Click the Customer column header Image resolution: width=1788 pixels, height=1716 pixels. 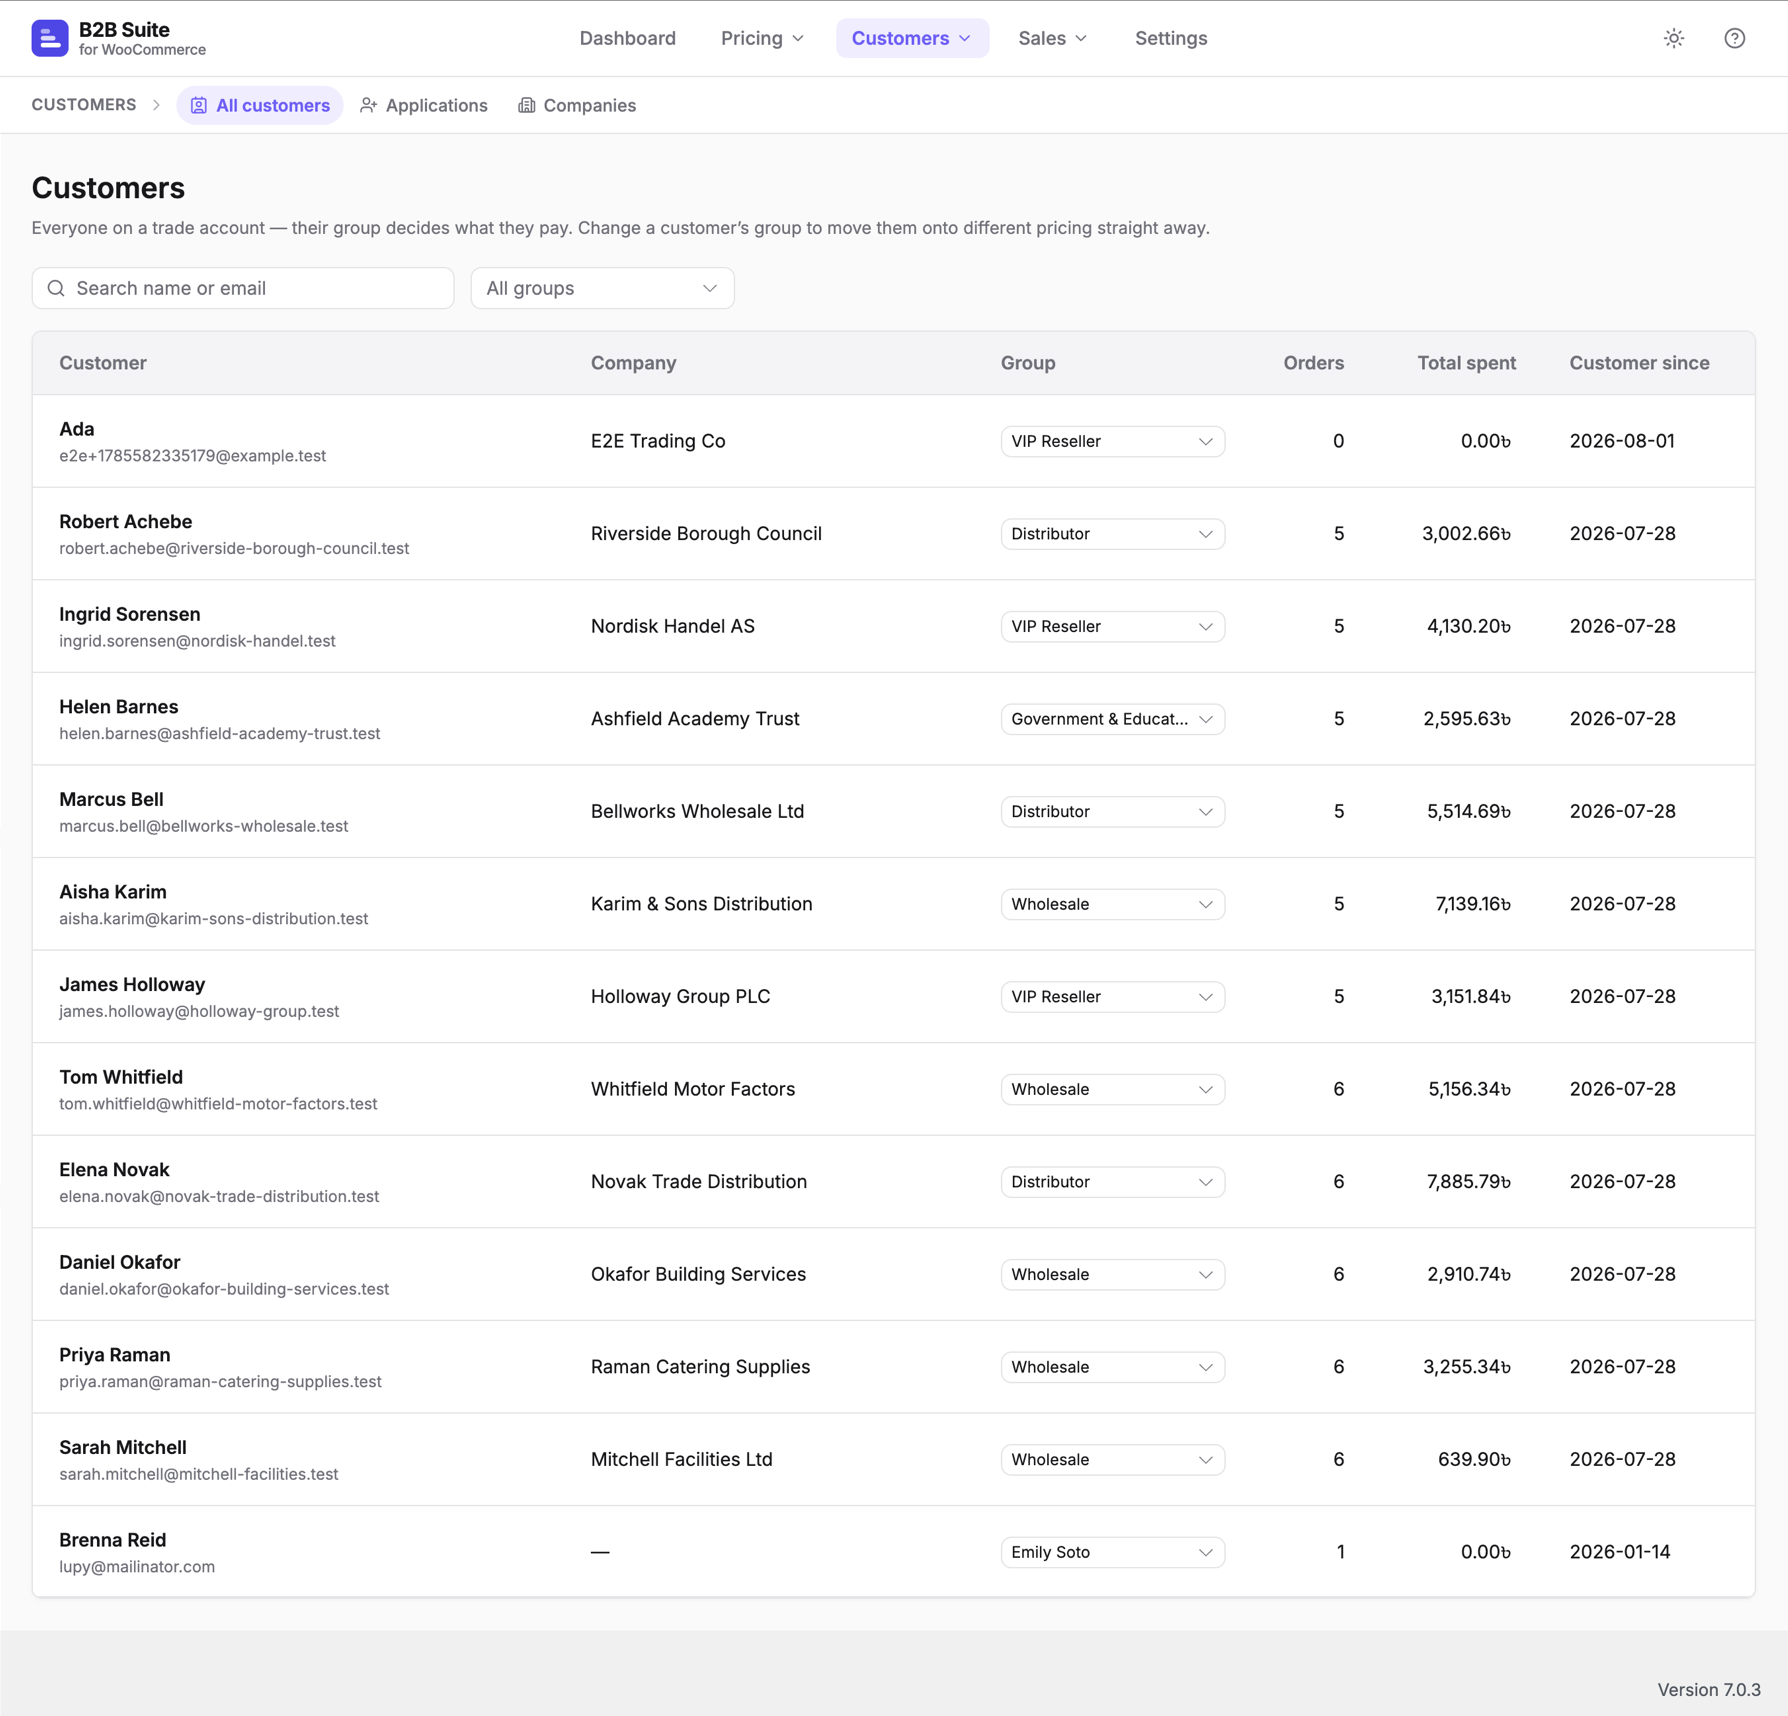click(x=103, y=363)
